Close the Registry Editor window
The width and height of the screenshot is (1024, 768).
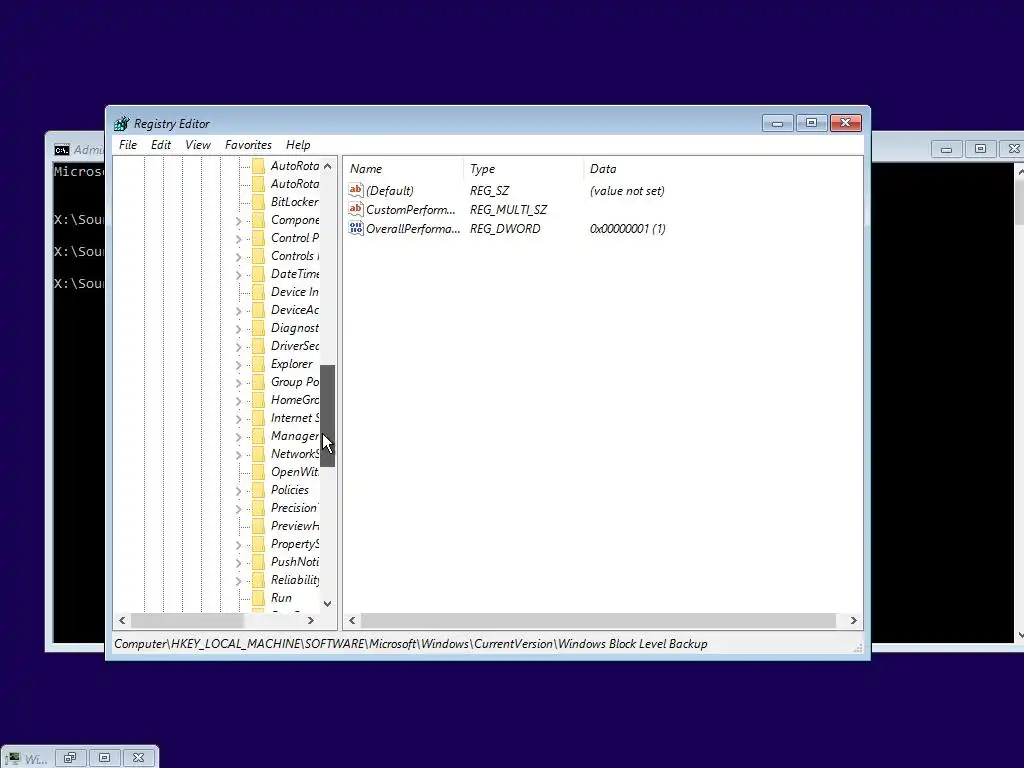(x=846, y=123)
